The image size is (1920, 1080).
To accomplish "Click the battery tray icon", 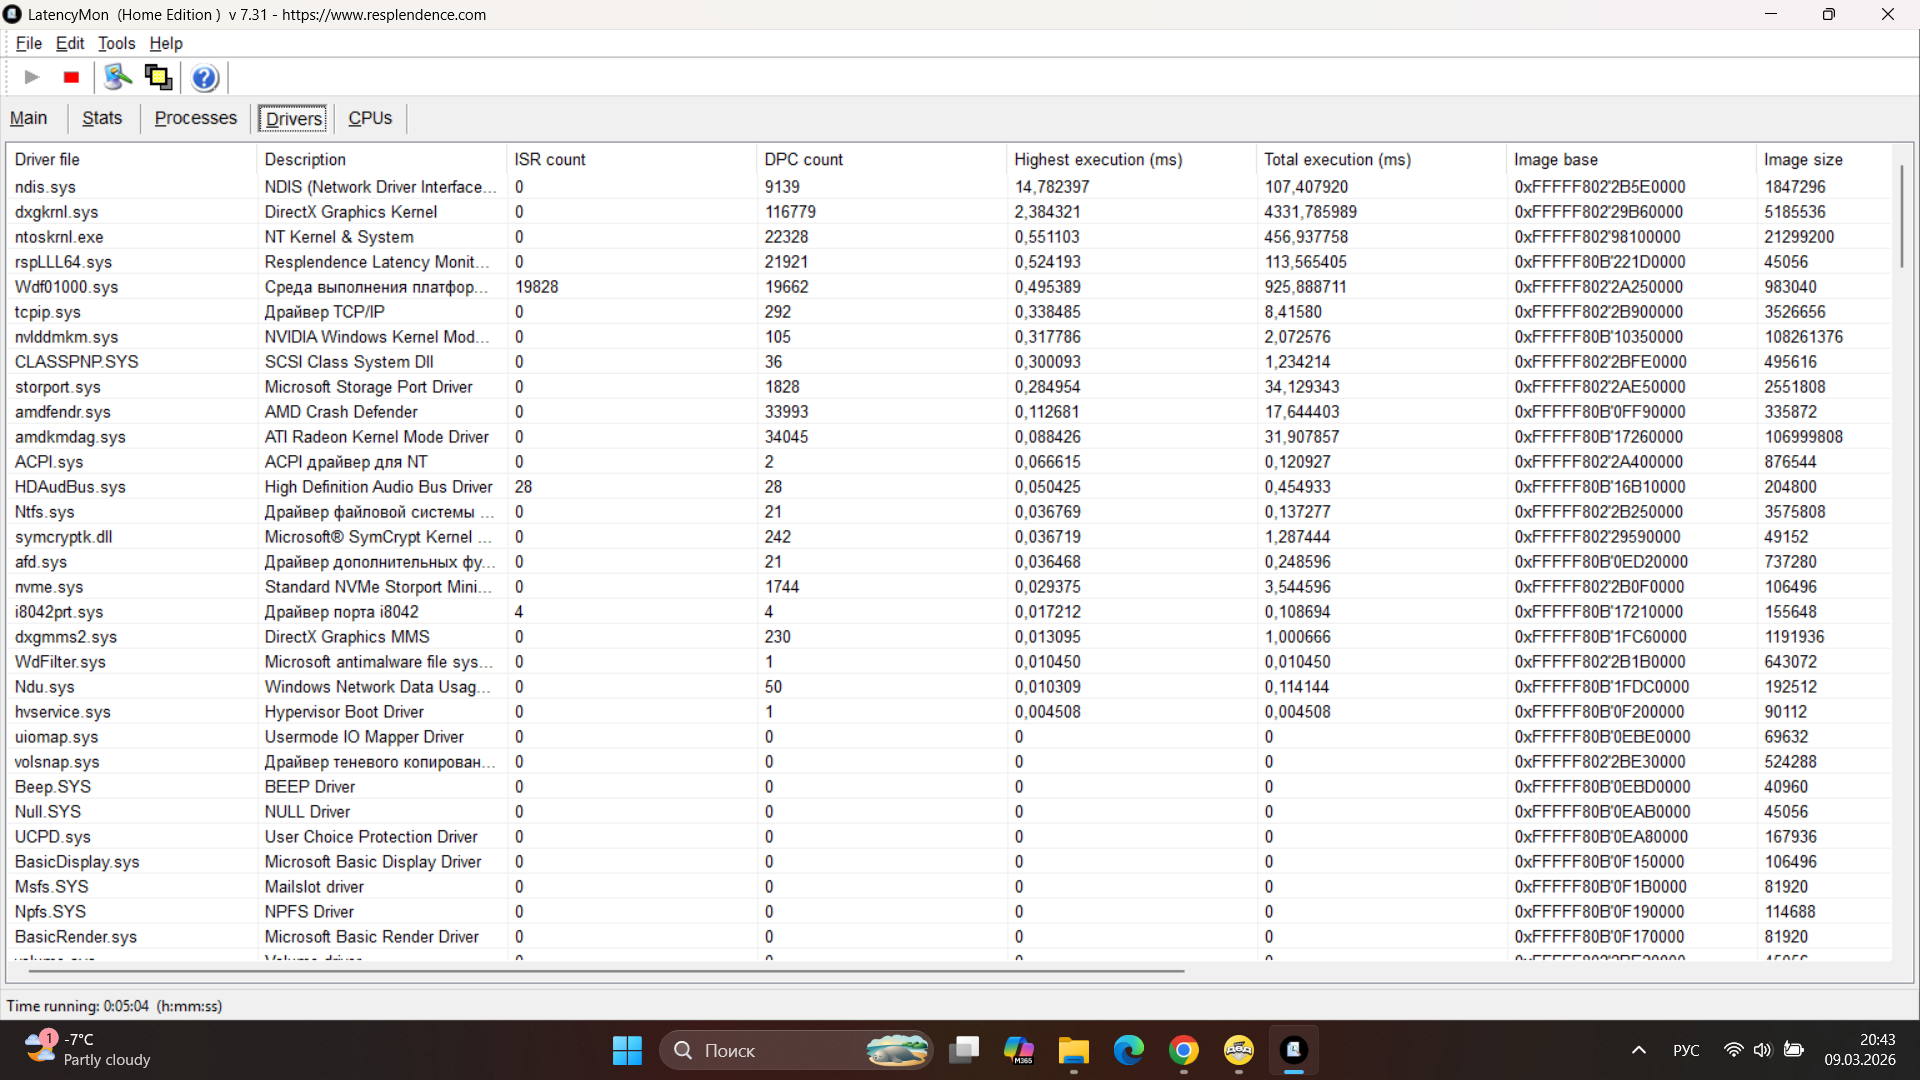I will click(1794, 1050).
